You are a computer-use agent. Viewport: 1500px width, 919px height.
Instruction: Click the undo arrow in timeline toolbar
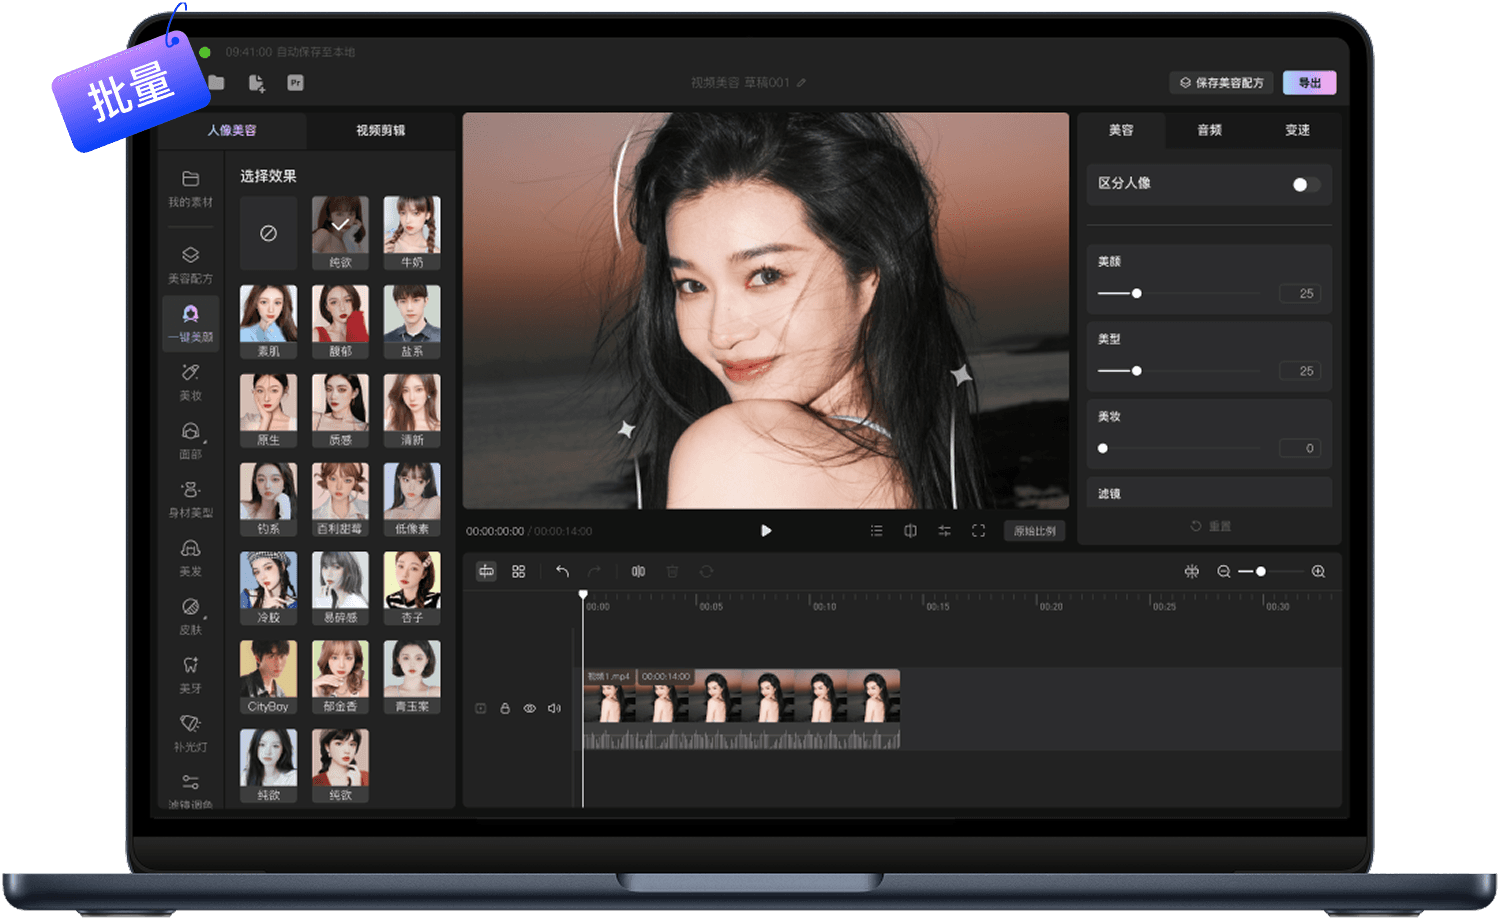(562, 571)
